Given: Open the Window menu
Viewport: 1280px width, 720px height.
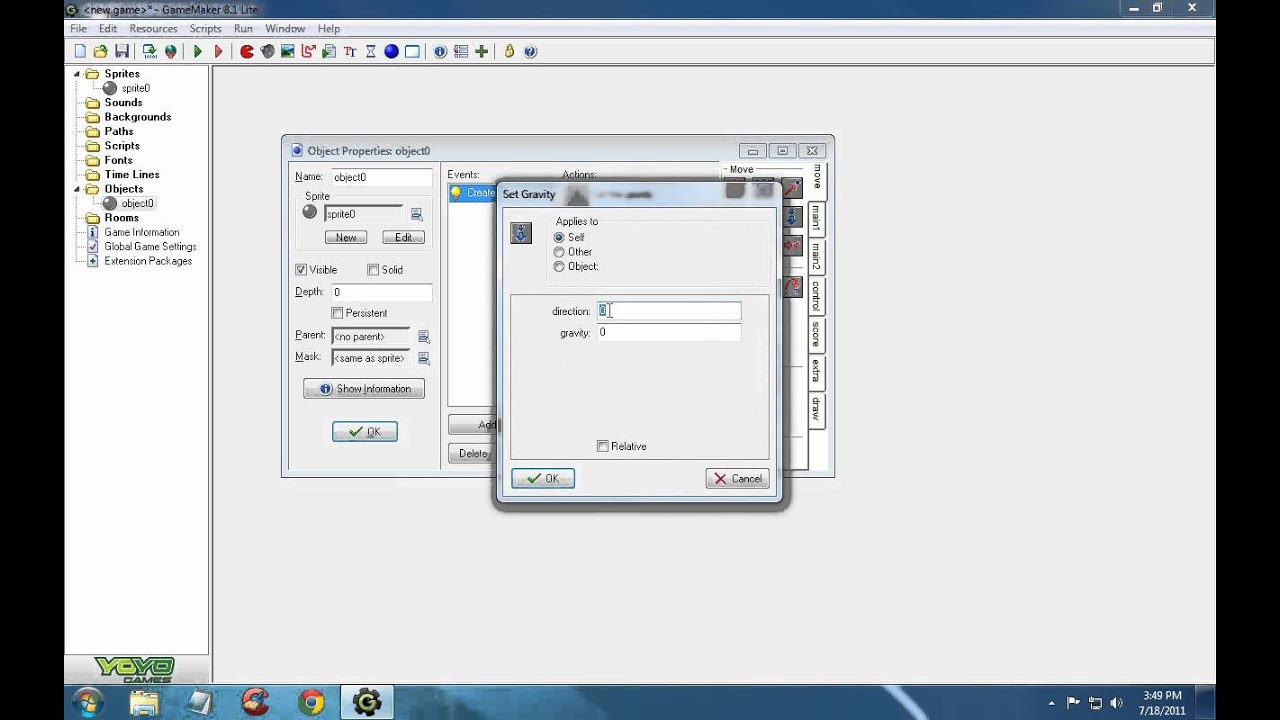Looking at the screenshot, I should pos(285,29).
